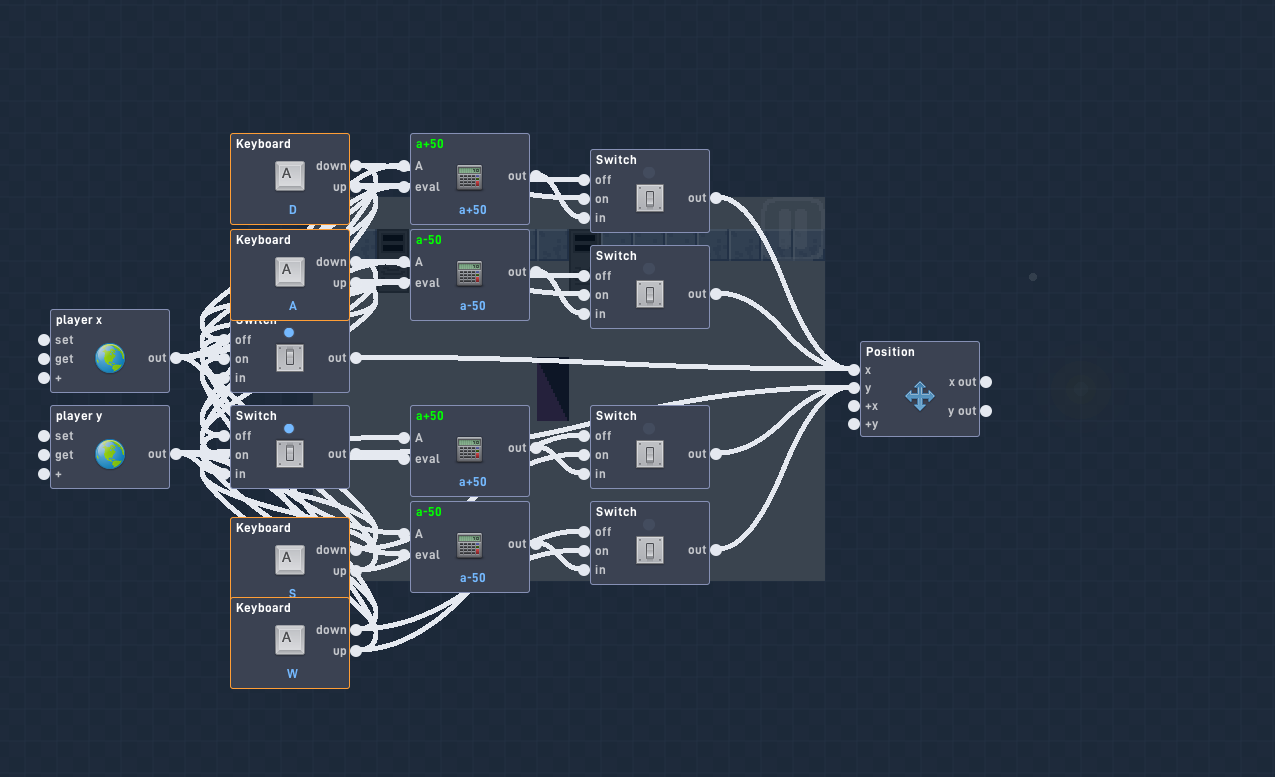
Task: Click blue 'W' label in Keyboard node
Action: click(292, 674)
